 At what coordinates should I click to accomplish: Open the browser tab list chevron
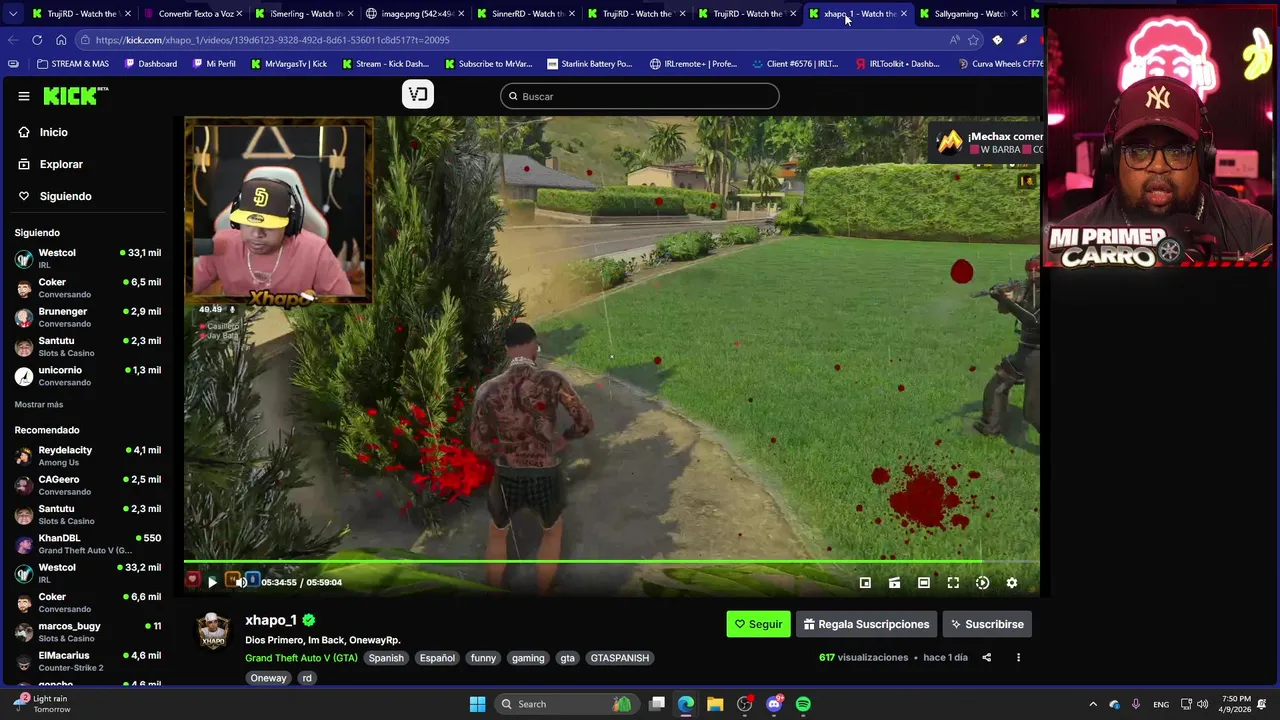(13, 14)
